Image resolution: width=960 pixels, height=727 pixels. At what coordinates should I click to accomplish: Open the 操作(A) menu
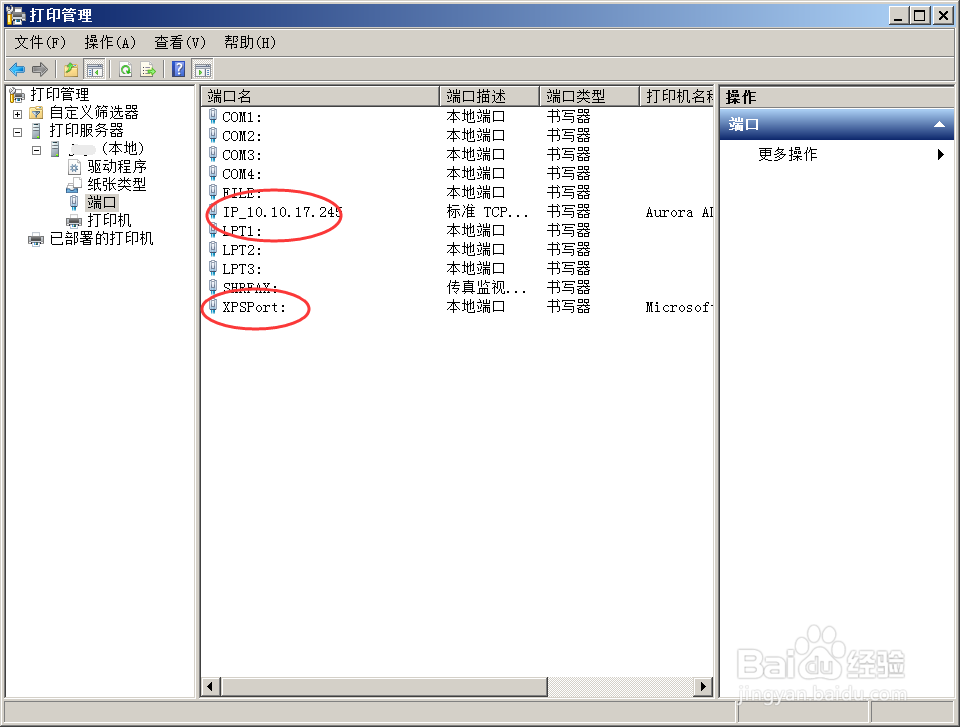pos(110,42)
